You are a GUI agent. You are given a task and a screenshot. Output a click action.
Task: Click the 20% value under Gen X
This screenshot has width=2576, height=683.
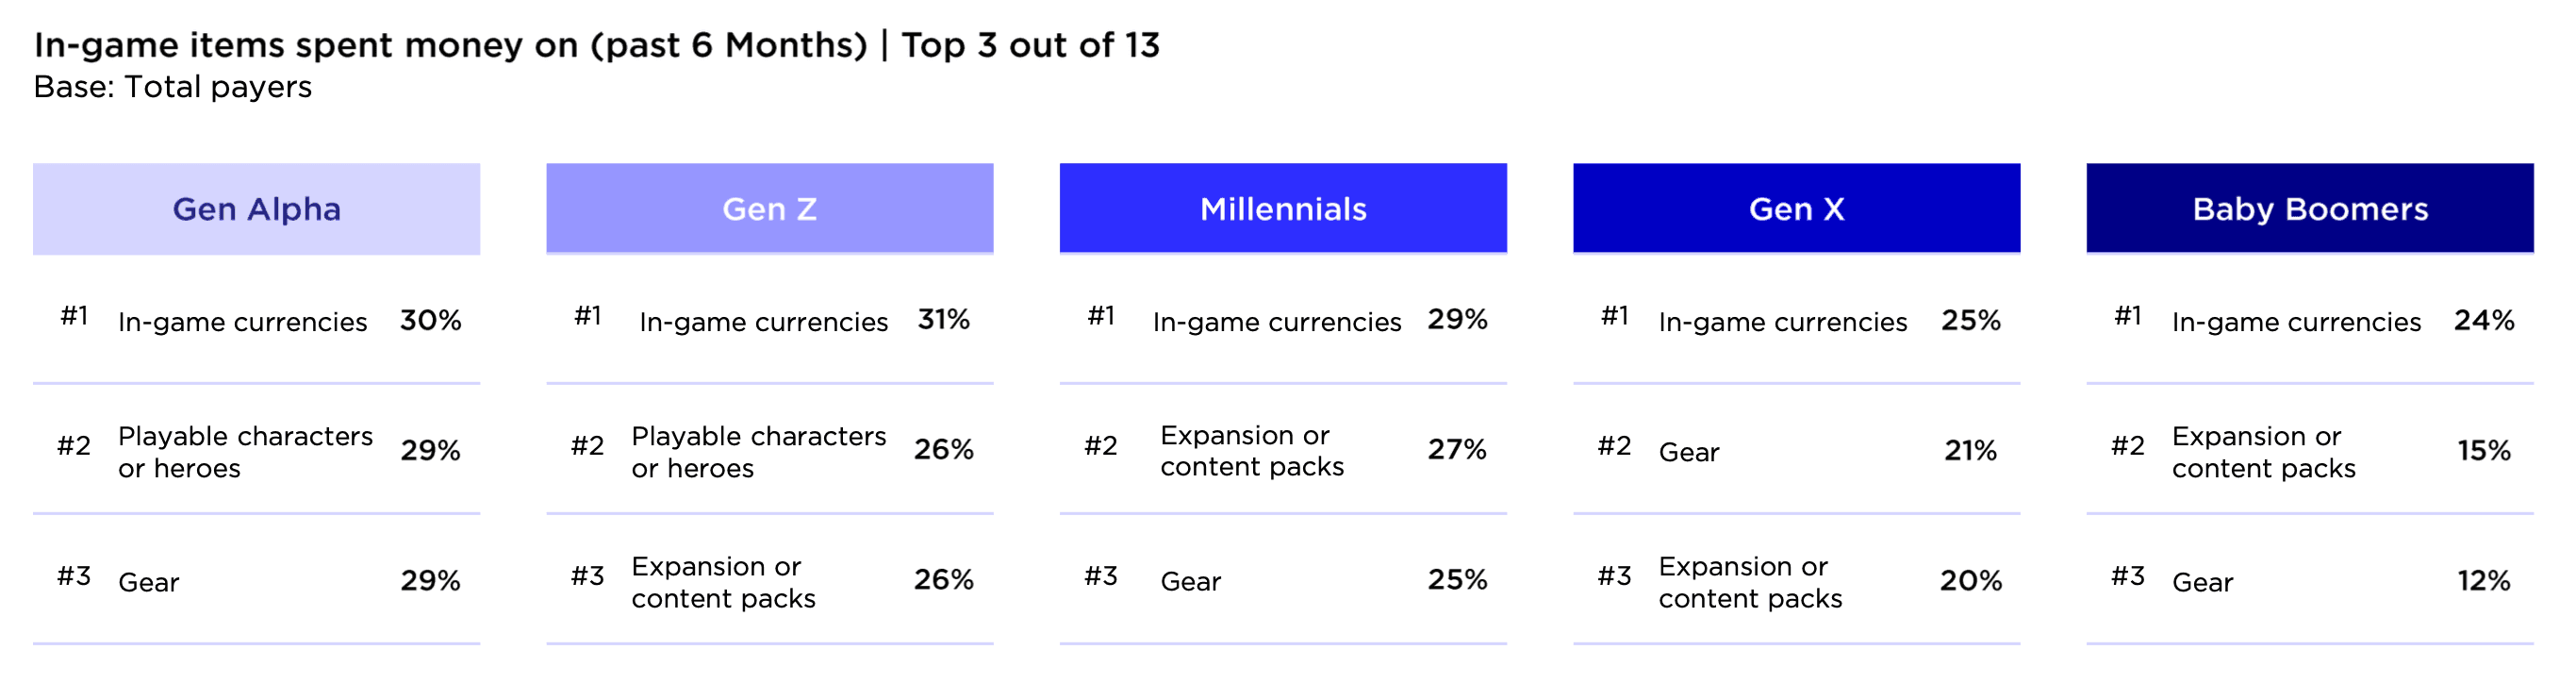pyautogui.click(x=1971, y=581)
